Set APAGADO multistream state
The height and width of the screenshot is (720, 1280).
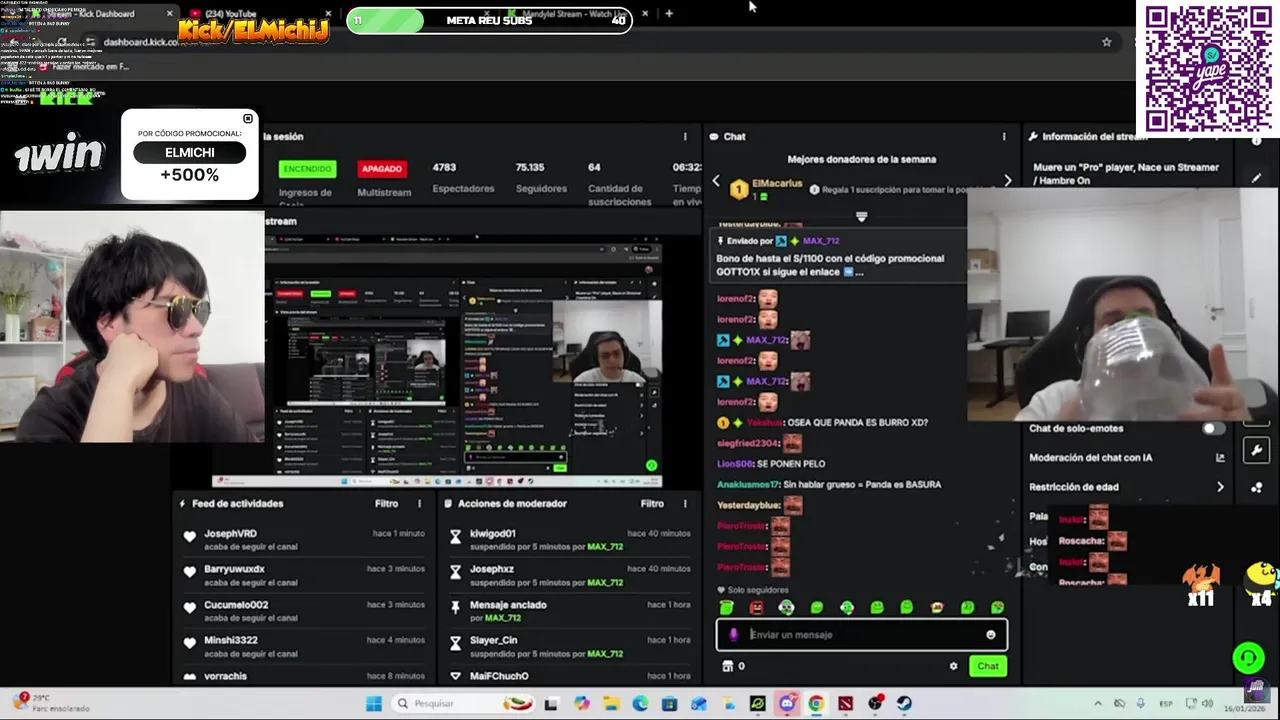pyautogui.click(x=382, y=169)
